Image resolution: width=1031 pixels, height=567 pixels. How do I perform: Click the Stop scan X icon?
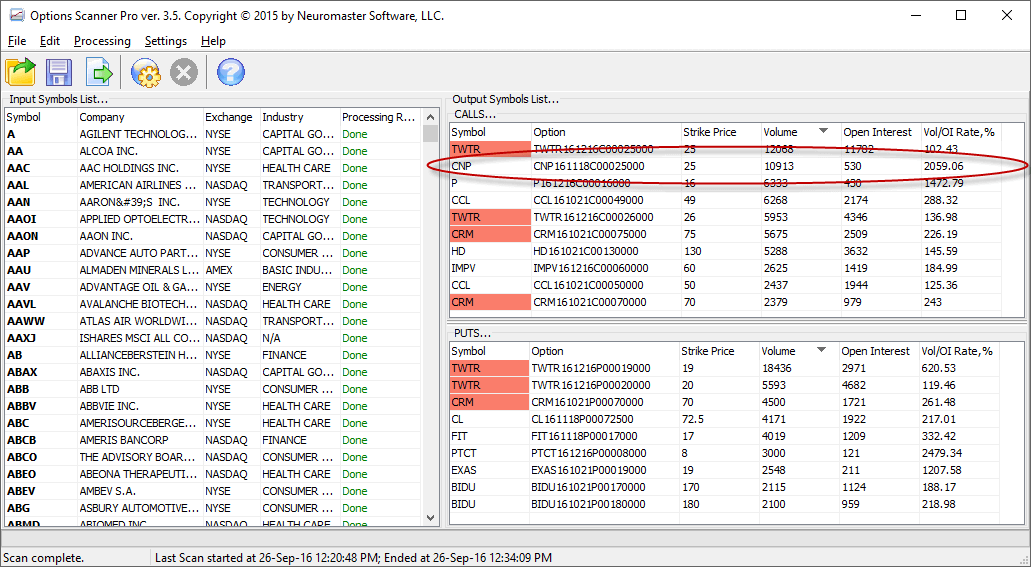click(183, 72)
